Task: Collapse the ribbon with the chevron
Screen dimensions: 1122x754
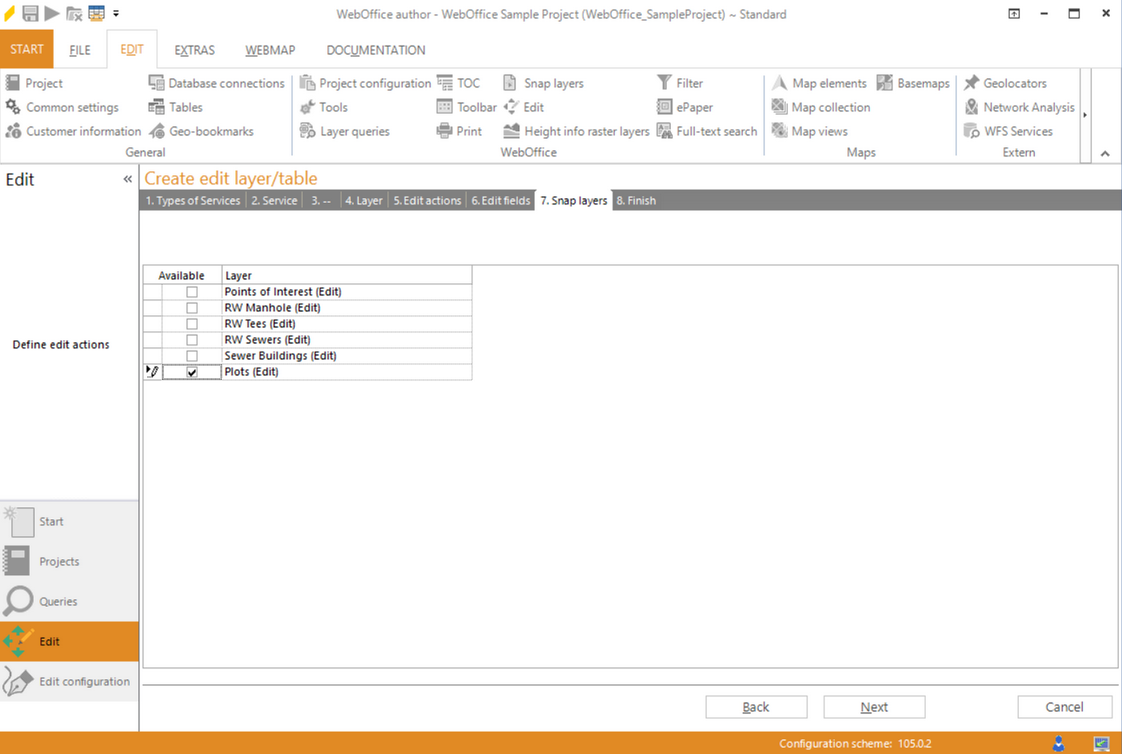Action: click(x=1104, y=152)
